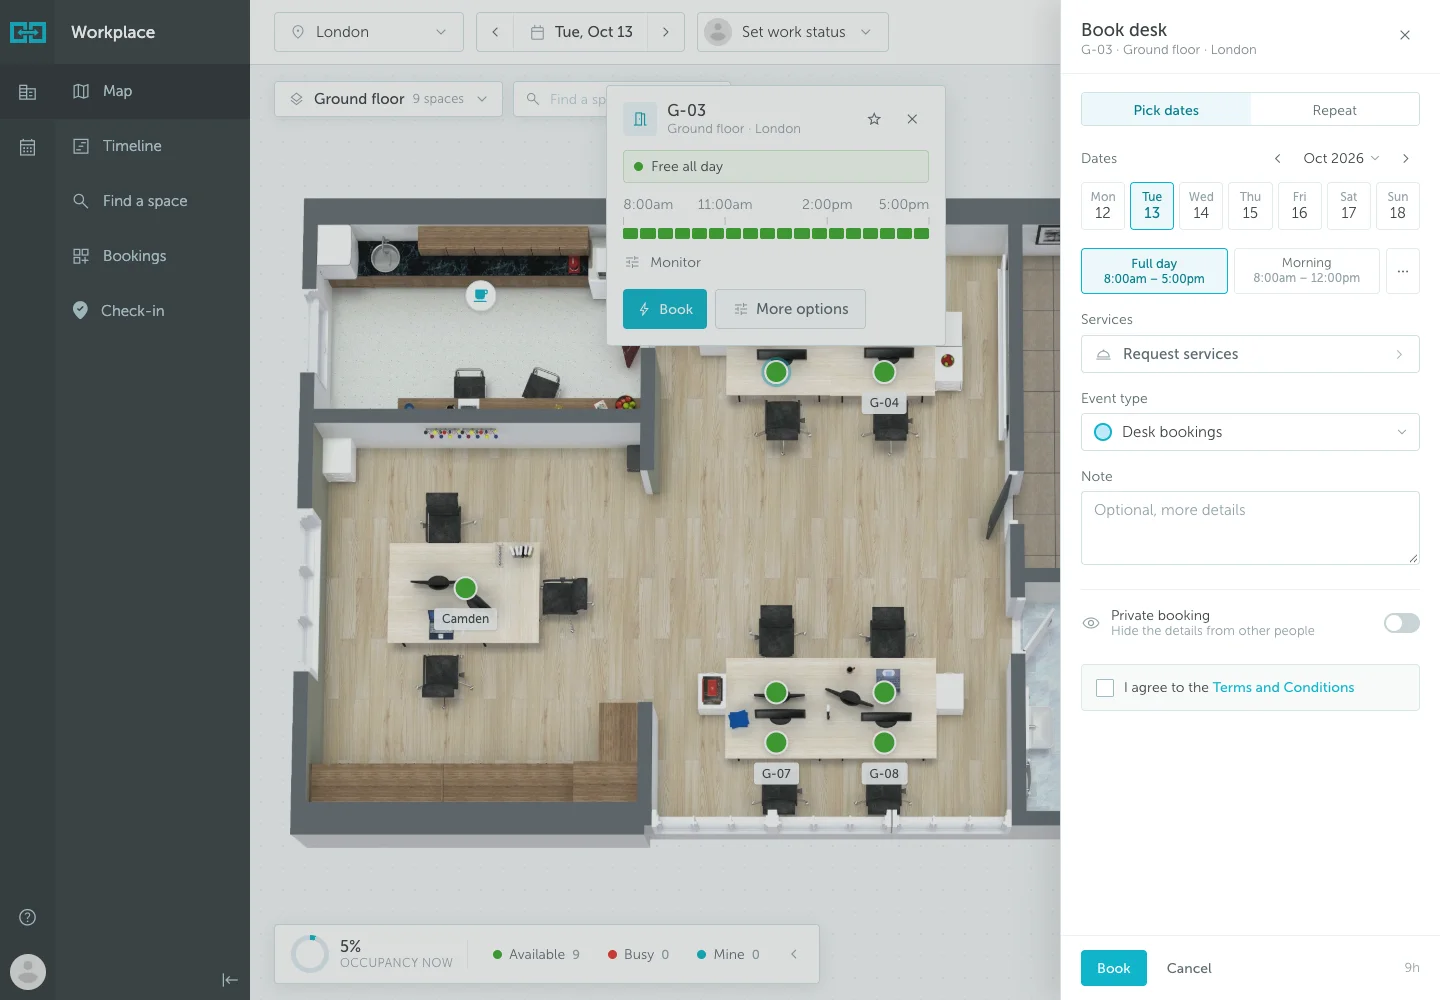Click Book button in G-03 popup

pos(665,309)
